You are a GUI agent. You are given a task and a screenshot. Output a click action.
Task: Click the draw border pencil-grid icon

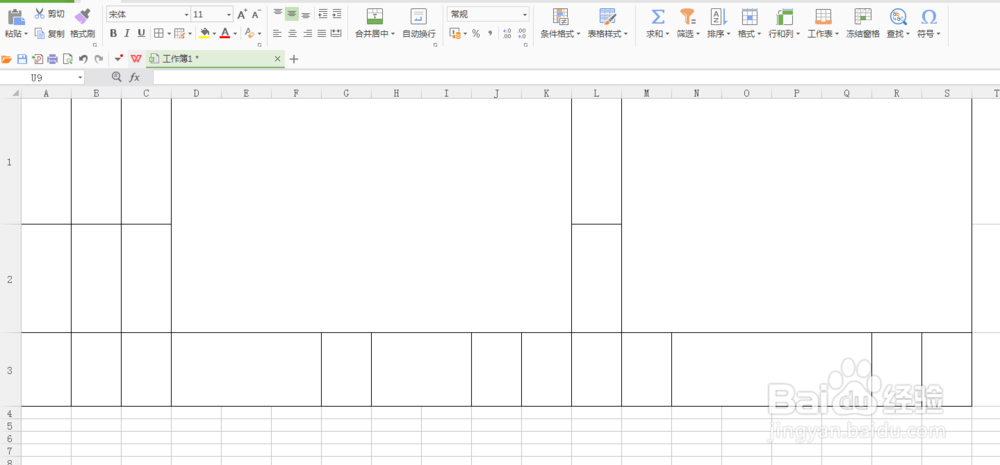[179, 33]
